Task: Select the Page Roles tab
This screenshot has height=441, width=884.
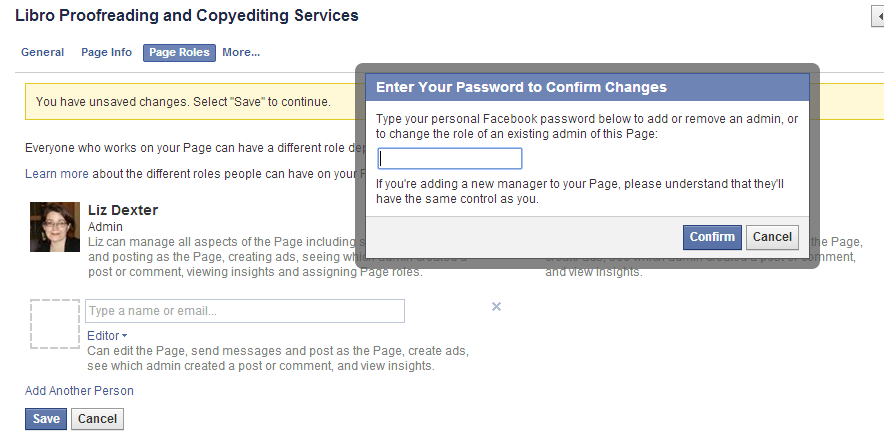Action: (x=179, y=52)
